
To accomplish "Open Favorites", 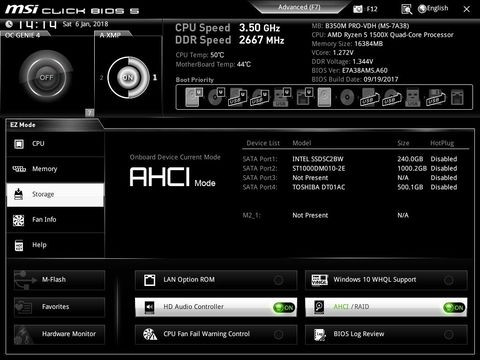I will pos(59,307).
